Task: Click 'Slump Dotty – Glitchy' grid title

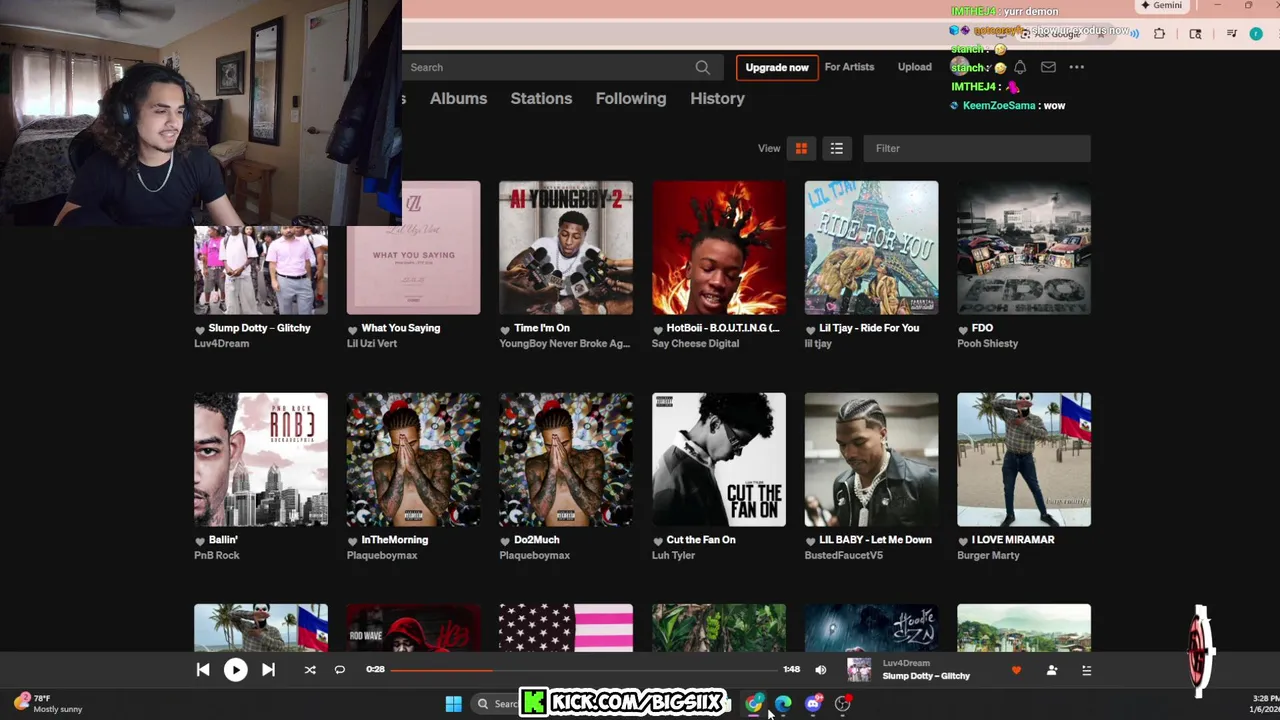Action: [x=259, y=328]
